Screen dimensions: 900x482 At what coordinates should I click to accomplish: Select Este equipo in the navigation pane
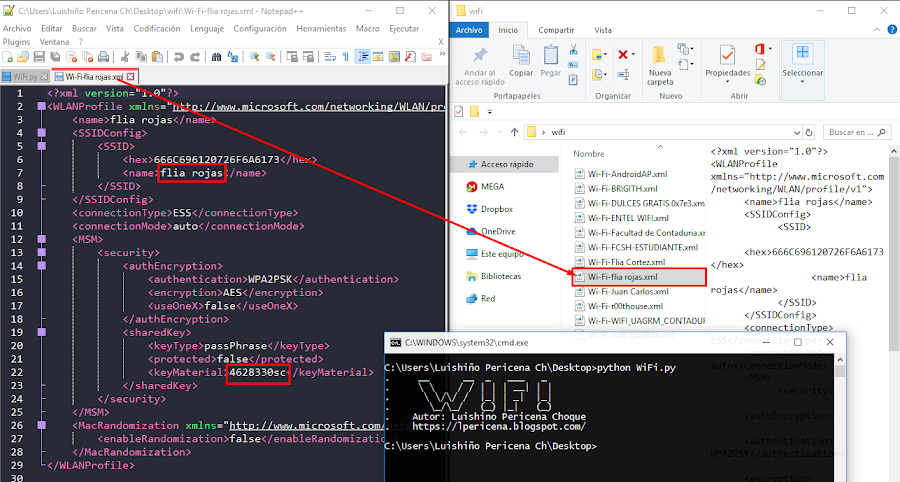pos(495,254)
